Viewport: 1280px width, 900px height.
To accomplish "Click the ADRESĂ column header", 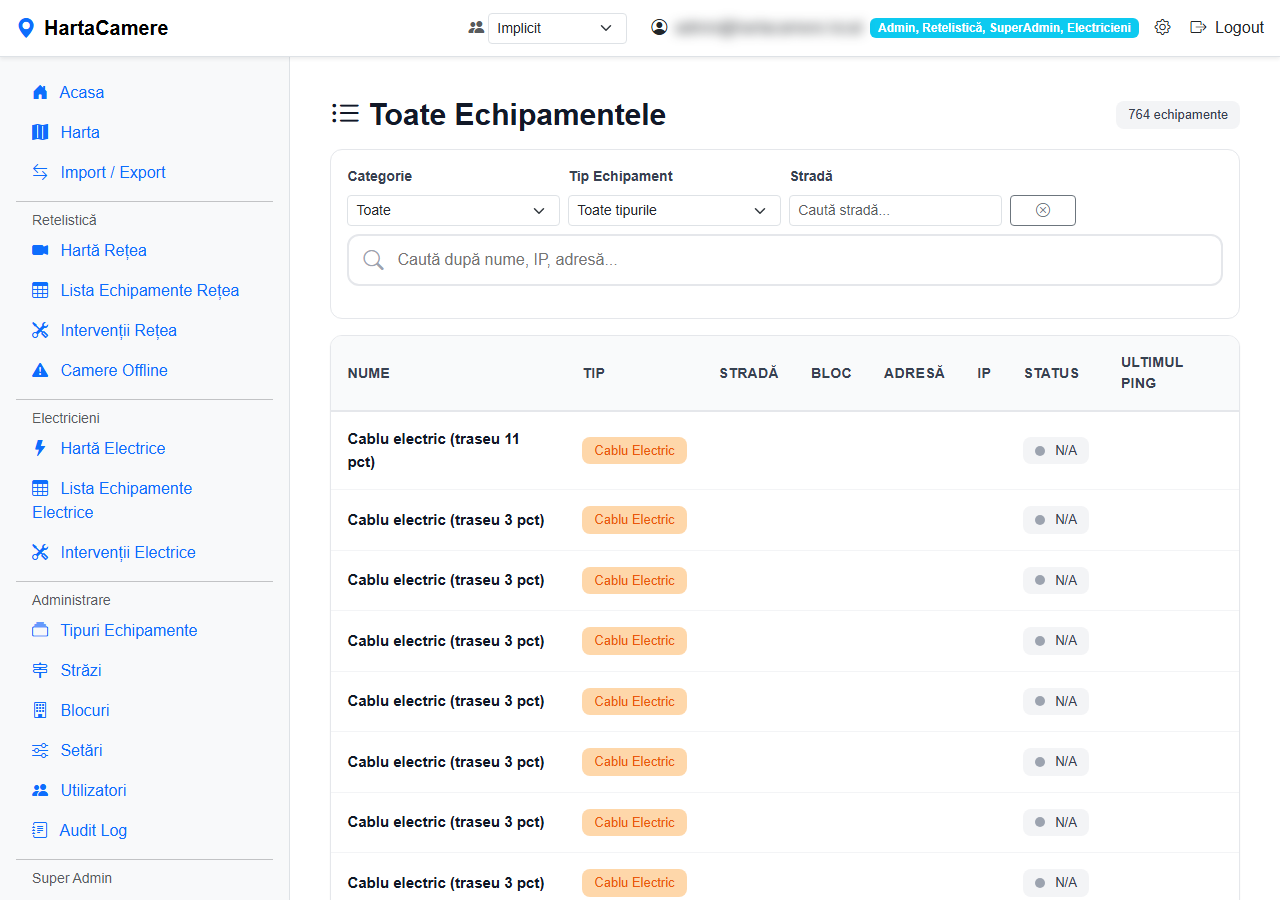I will (x=914, y=373).
